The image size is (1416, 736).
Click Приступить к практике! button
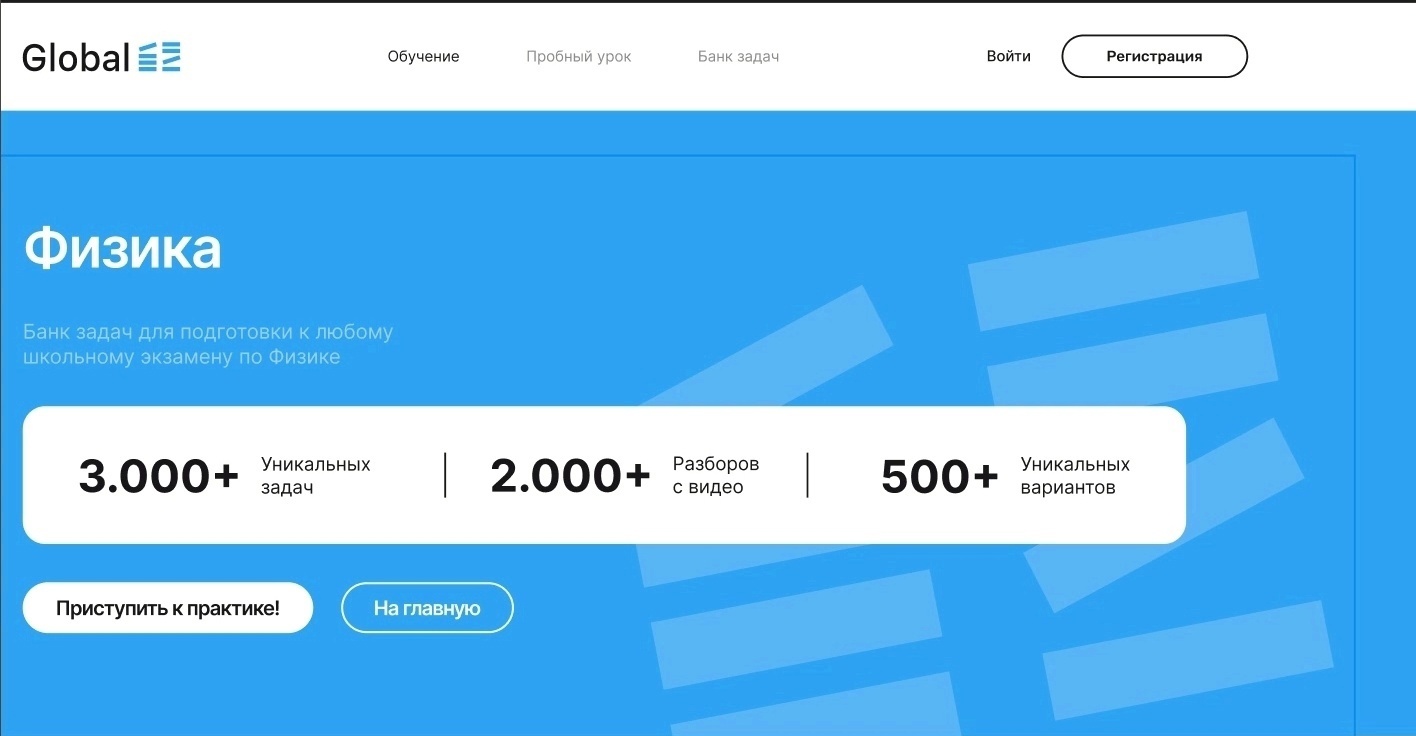pos(168,608)
